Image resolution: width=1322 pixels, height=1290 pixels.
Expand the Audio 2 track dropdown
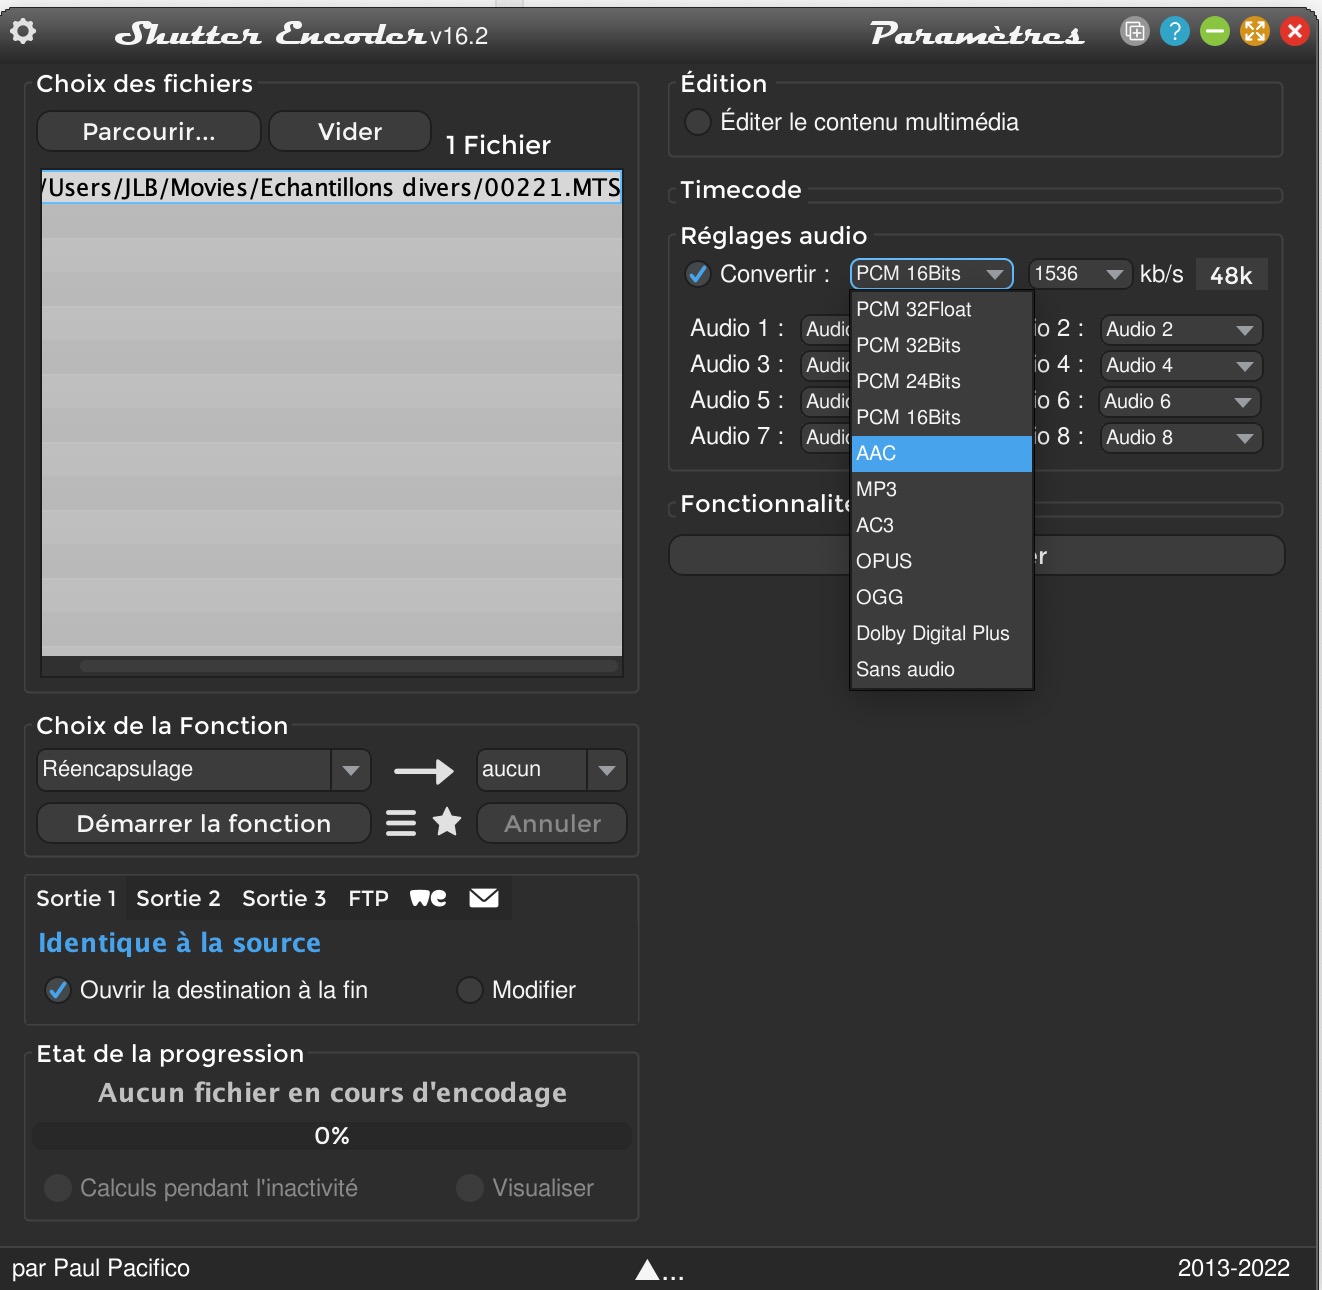click(1181, 329)
